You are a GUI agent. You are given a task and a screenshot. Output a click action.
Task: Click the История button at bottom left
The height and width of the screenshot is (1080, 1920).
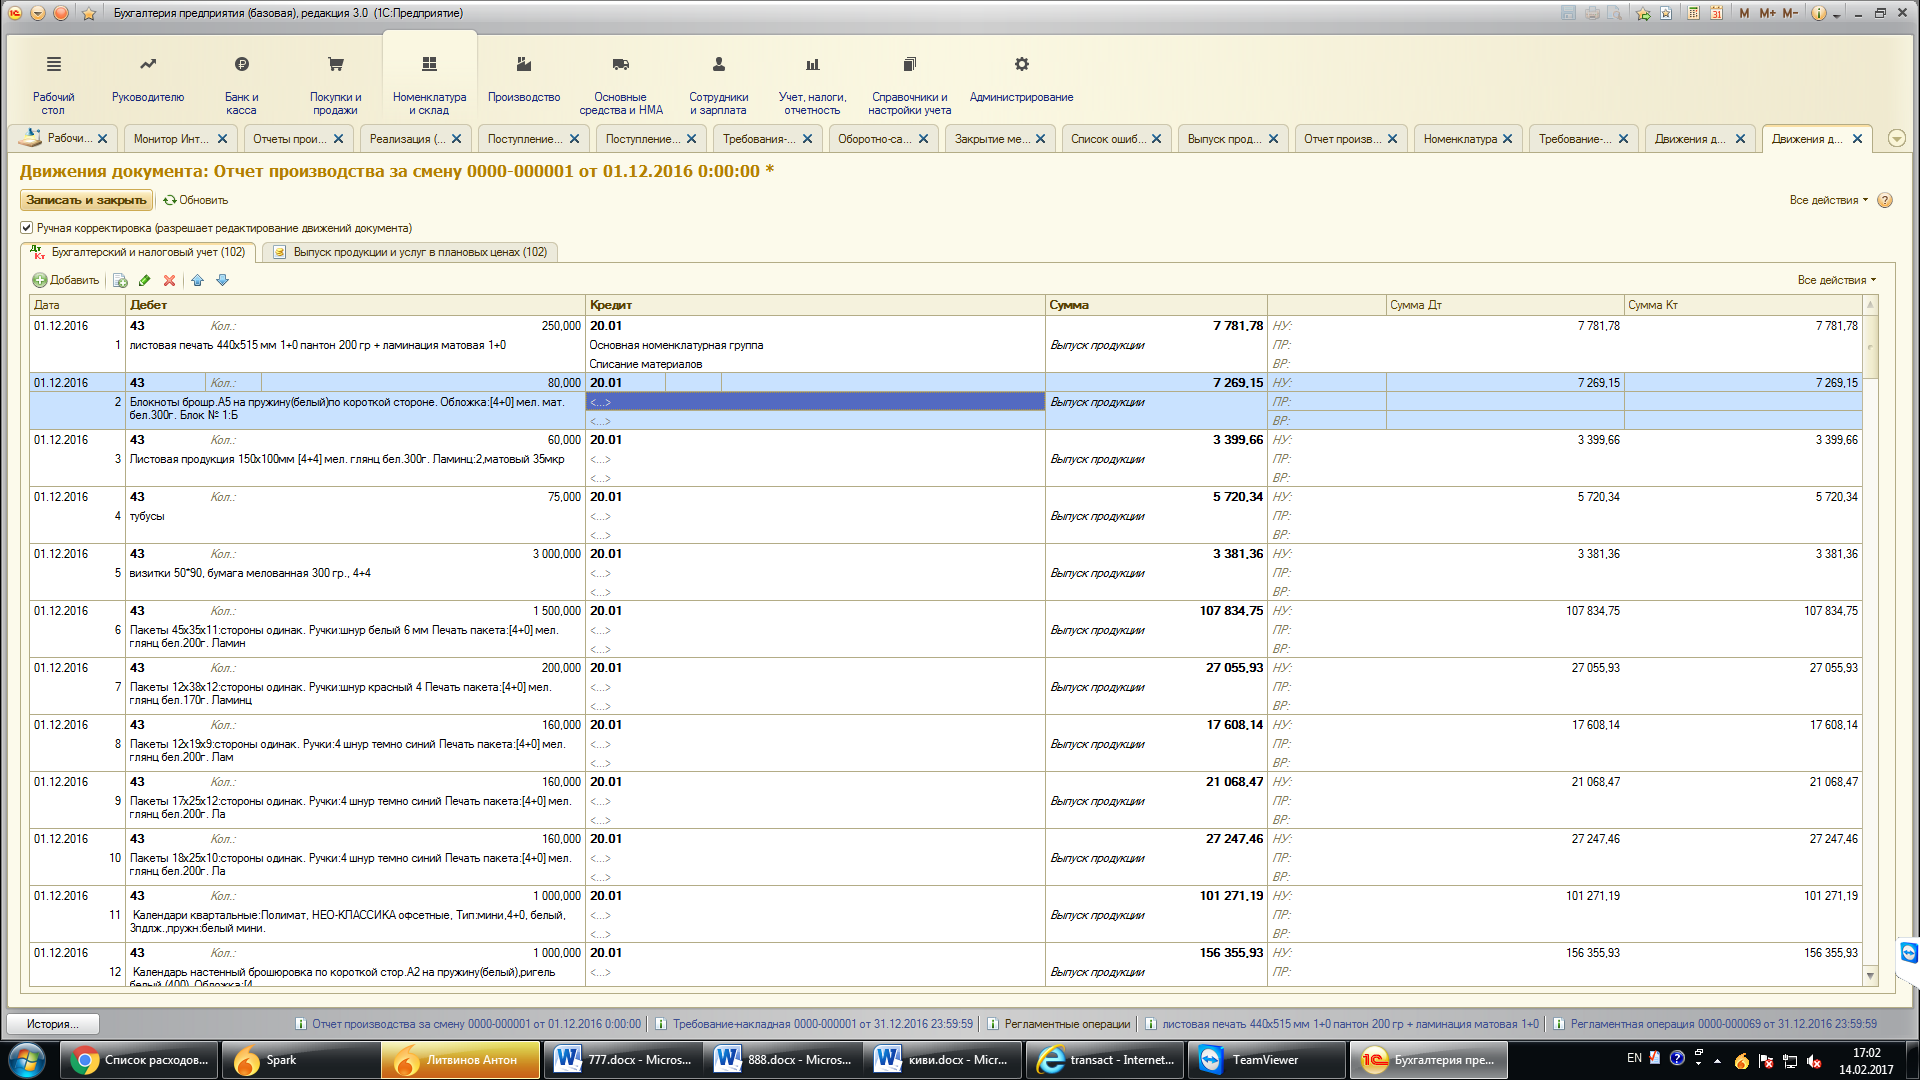[52, 1024]
